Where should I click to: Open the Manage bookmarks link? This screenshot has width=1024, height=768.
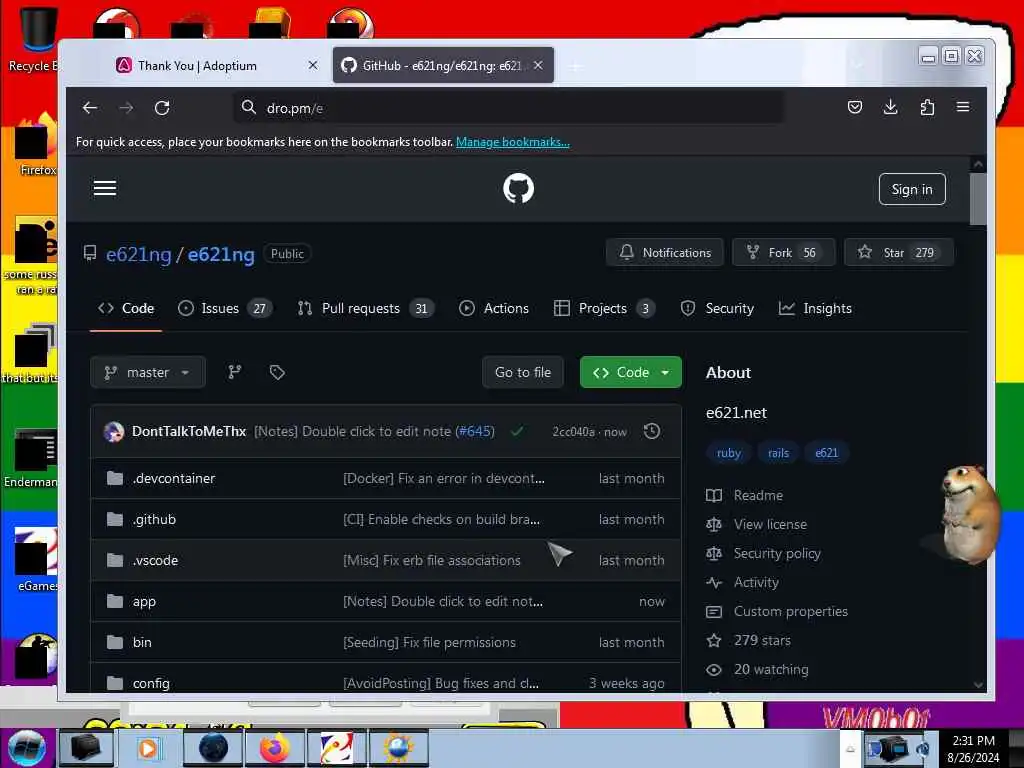(x=513, y=142)
